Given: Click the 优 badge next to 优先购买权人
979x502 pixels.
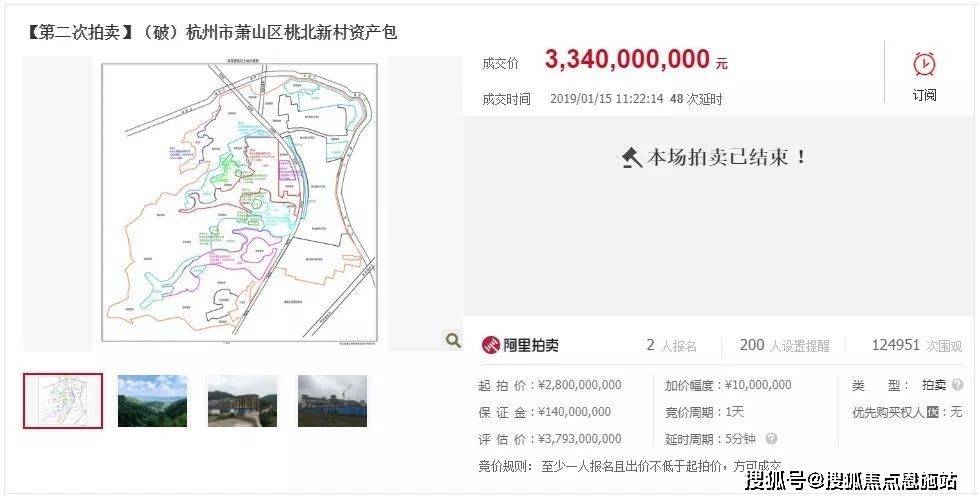Looking at the screenshot, I should click(x=933, y=412).
